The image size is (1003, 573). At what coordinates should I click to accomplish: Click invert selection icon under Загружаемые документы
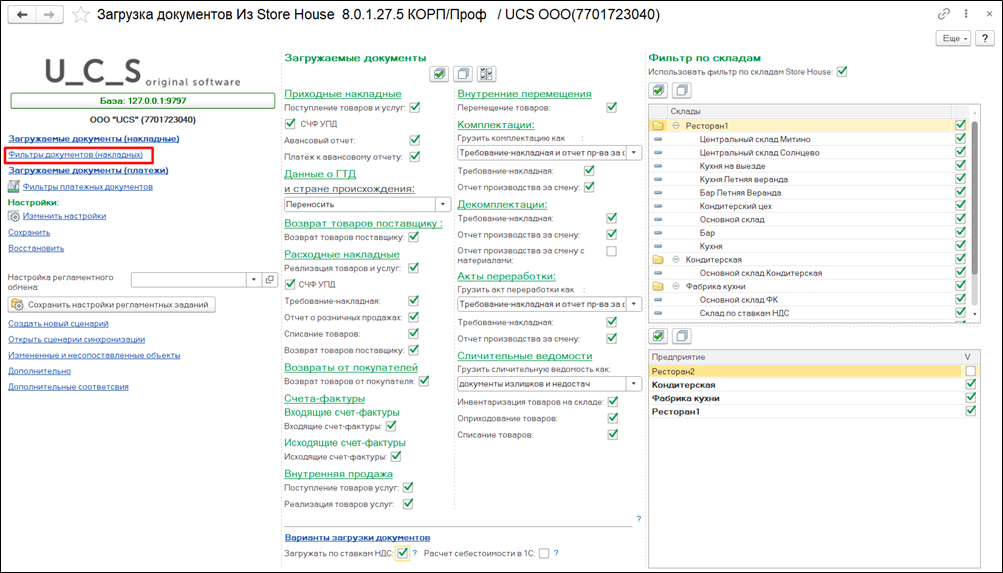coord(486,74)
